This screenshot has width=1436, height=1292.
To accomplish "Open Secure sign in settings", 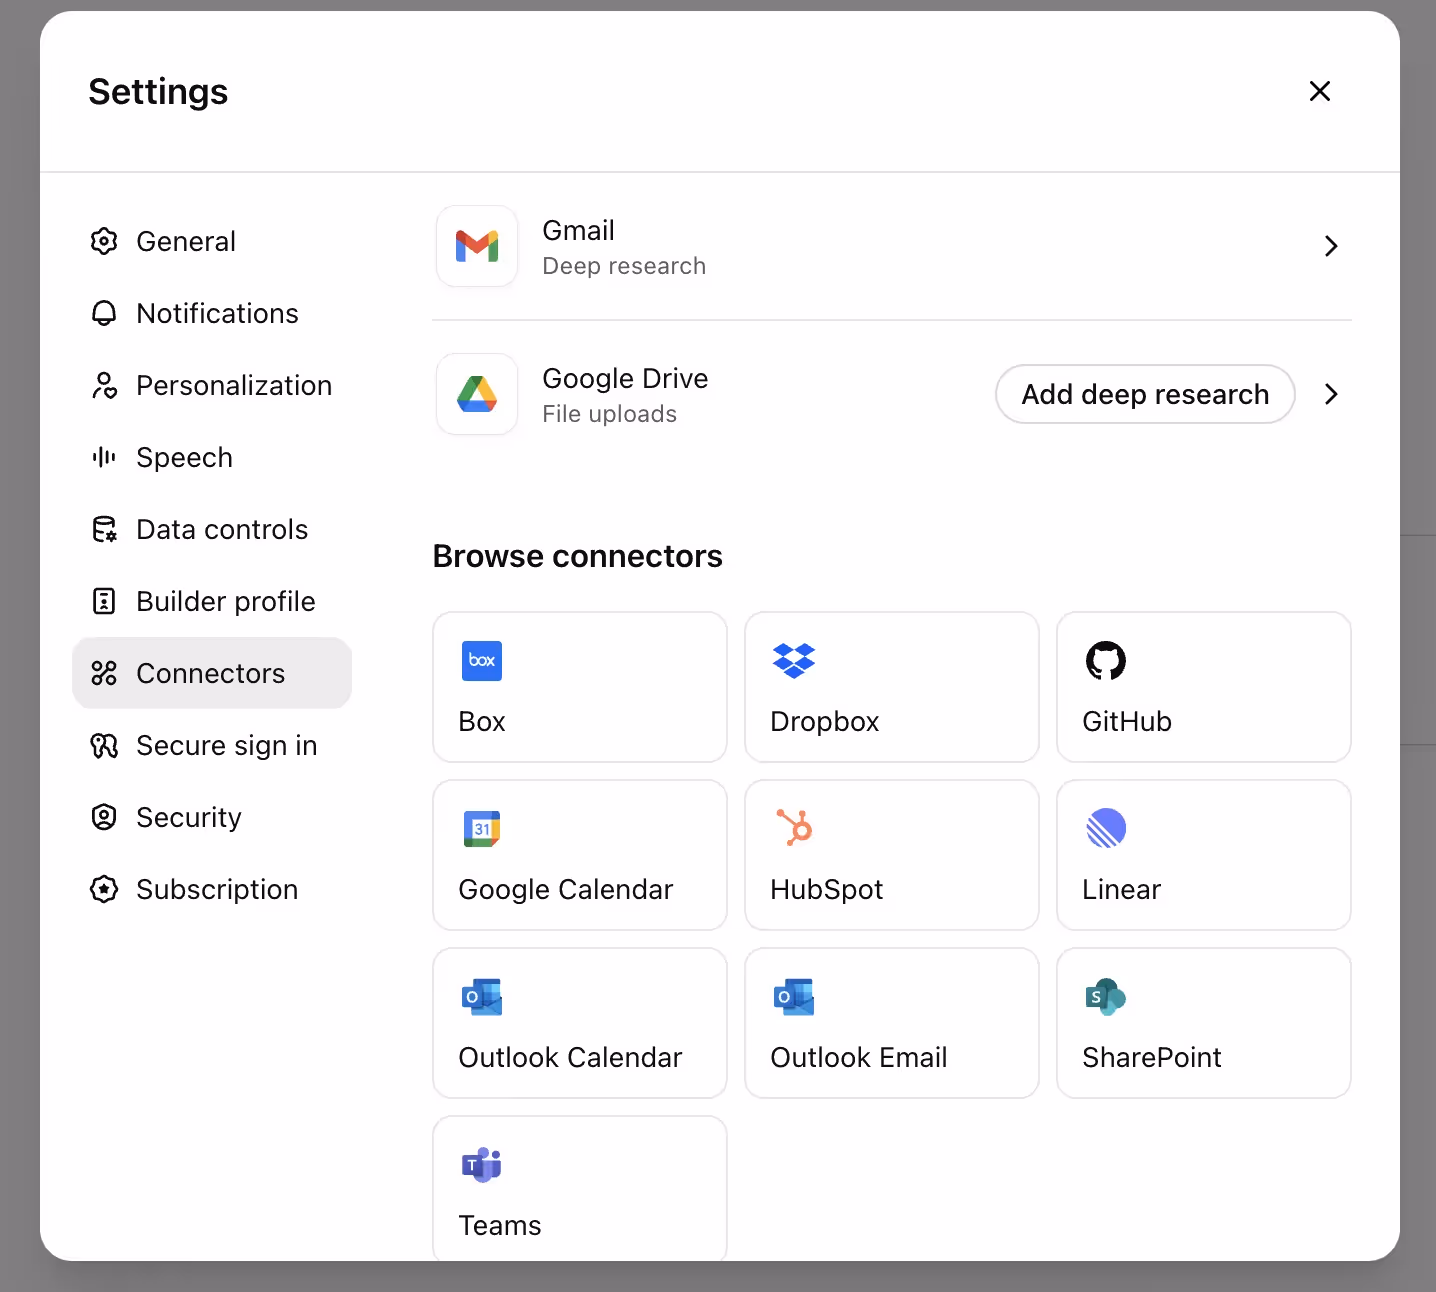I will (x=212, y=745).
